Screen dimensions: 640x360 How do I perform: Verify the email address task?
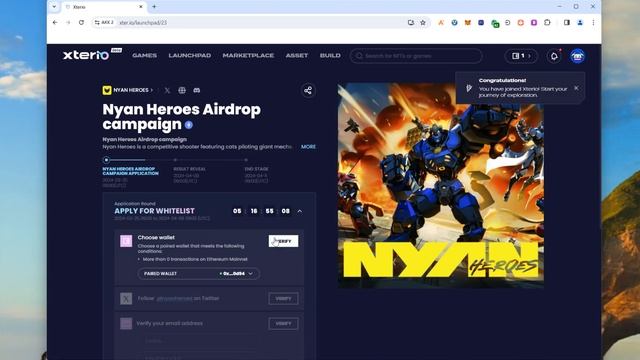click(x=283, y=324)
